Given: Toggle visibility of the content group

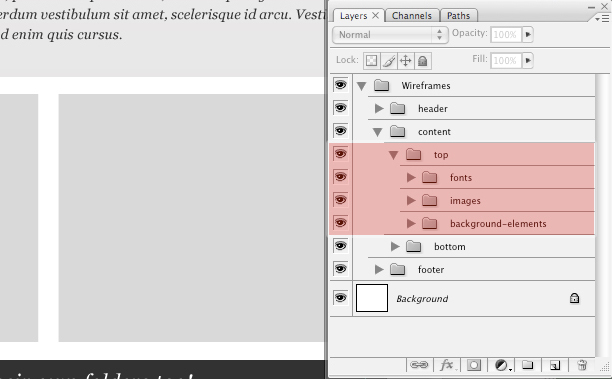Looking at the screenshot, I should [340, 131].
